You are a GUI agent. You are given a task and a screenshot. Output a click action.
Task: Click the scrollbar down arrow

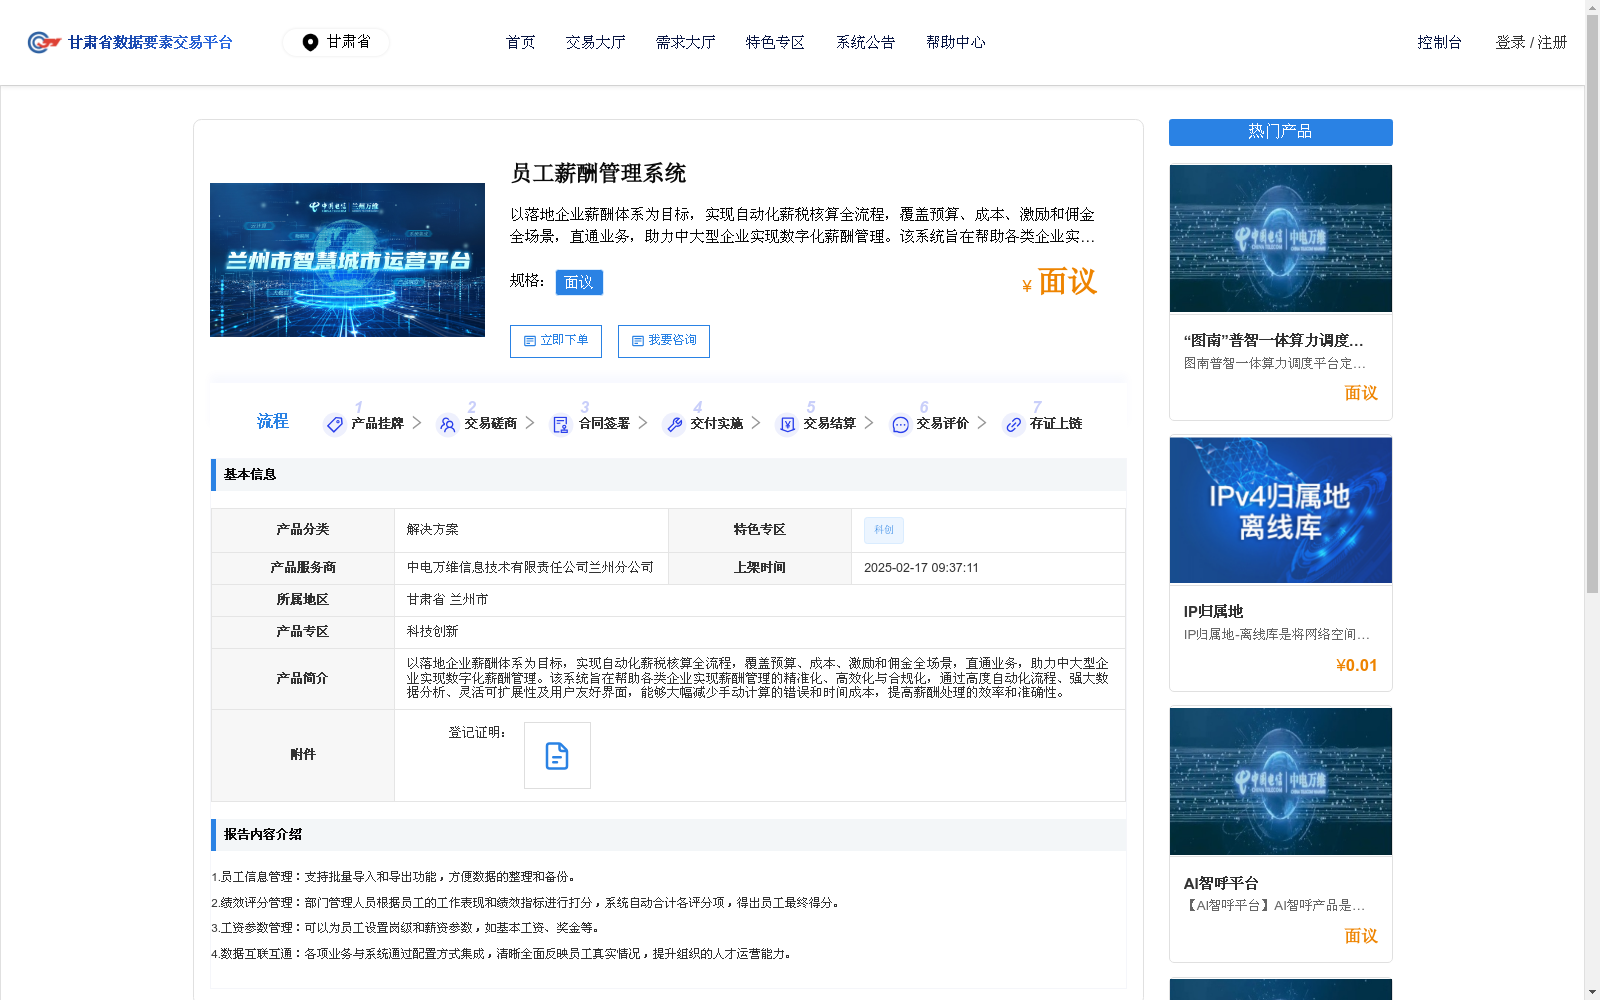(1592, 992)
